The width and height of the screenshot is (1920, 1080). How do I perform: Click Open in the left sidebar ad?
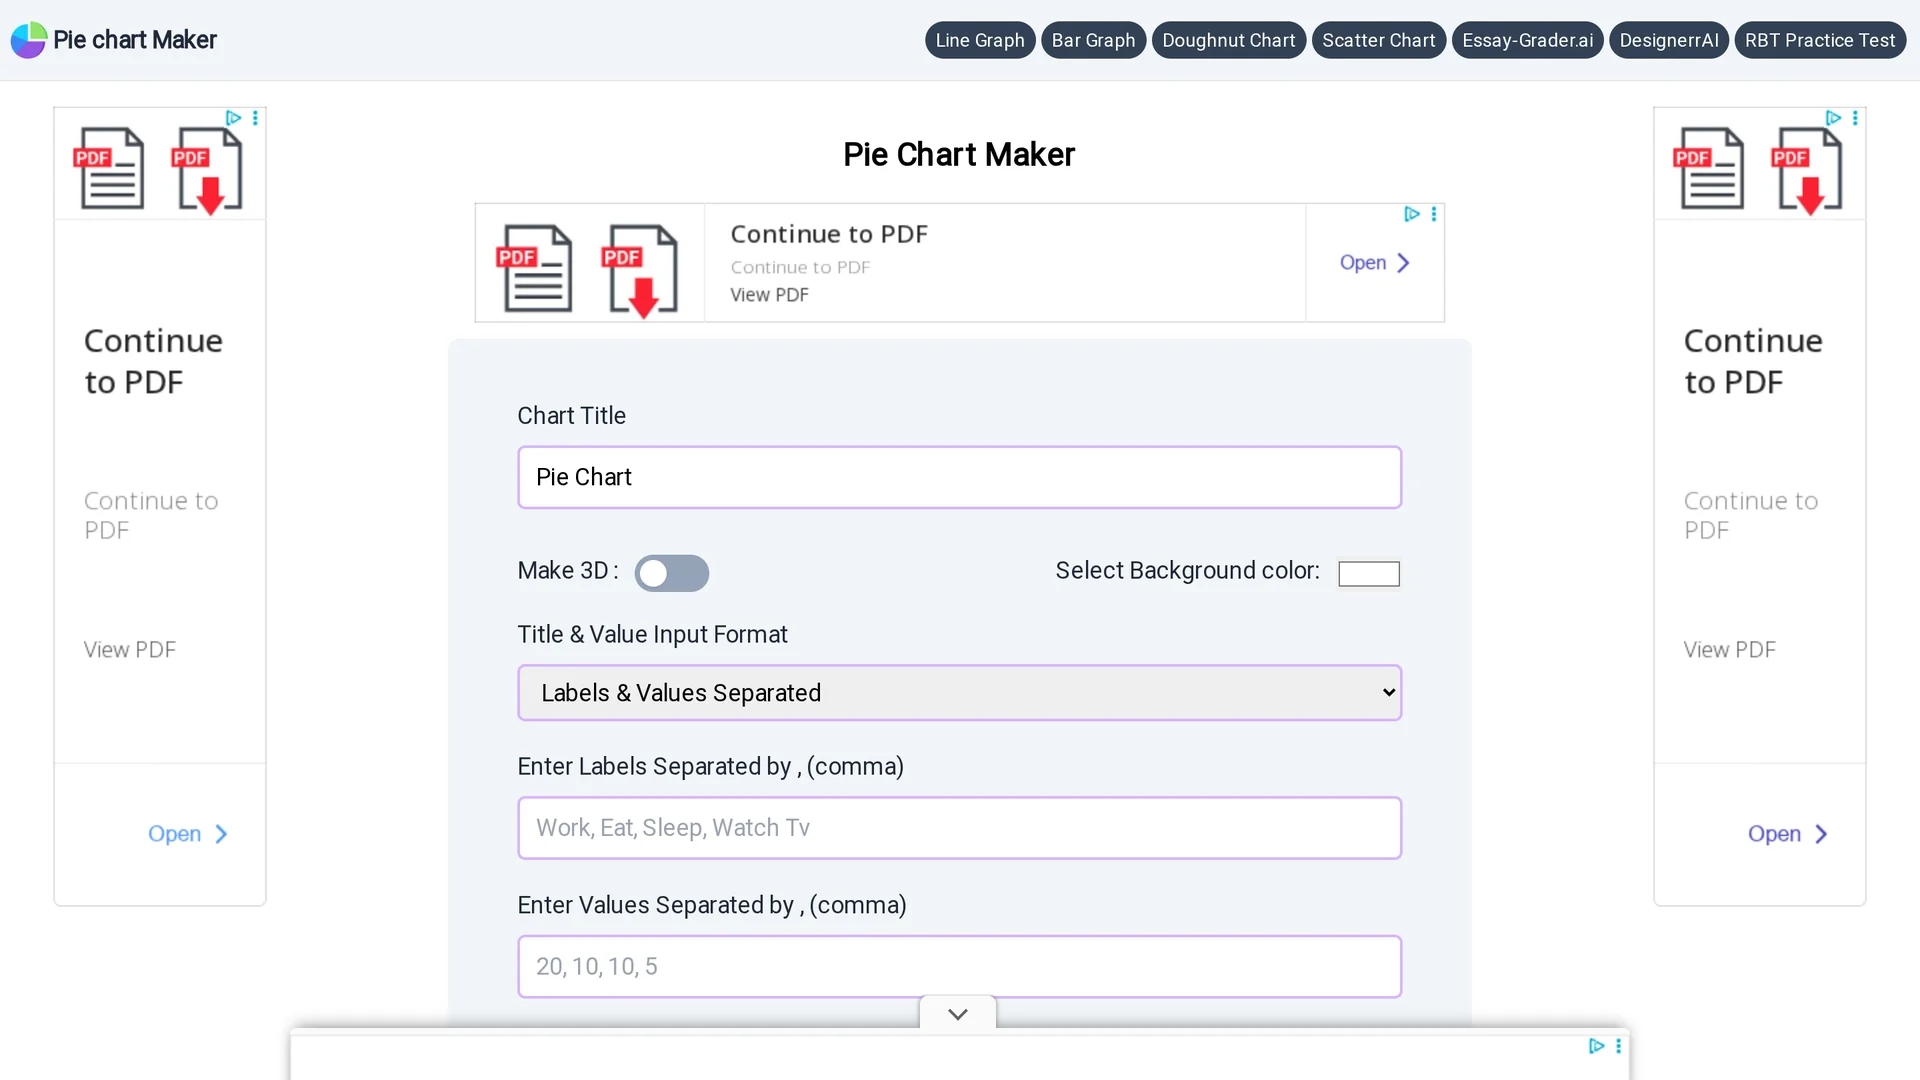tap(188, 834)
